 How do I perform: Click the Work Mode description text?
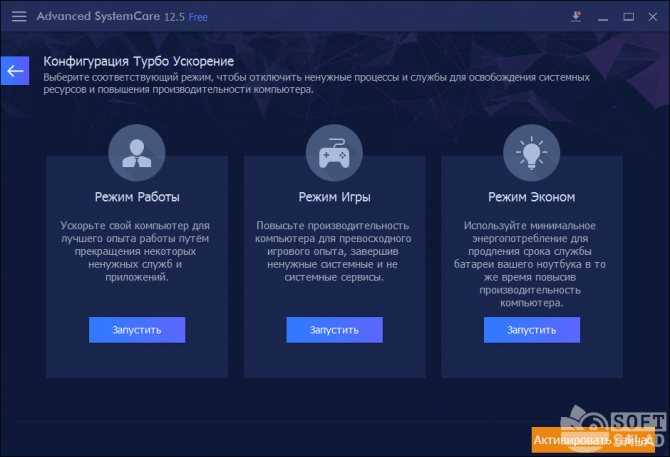point(135,251)
